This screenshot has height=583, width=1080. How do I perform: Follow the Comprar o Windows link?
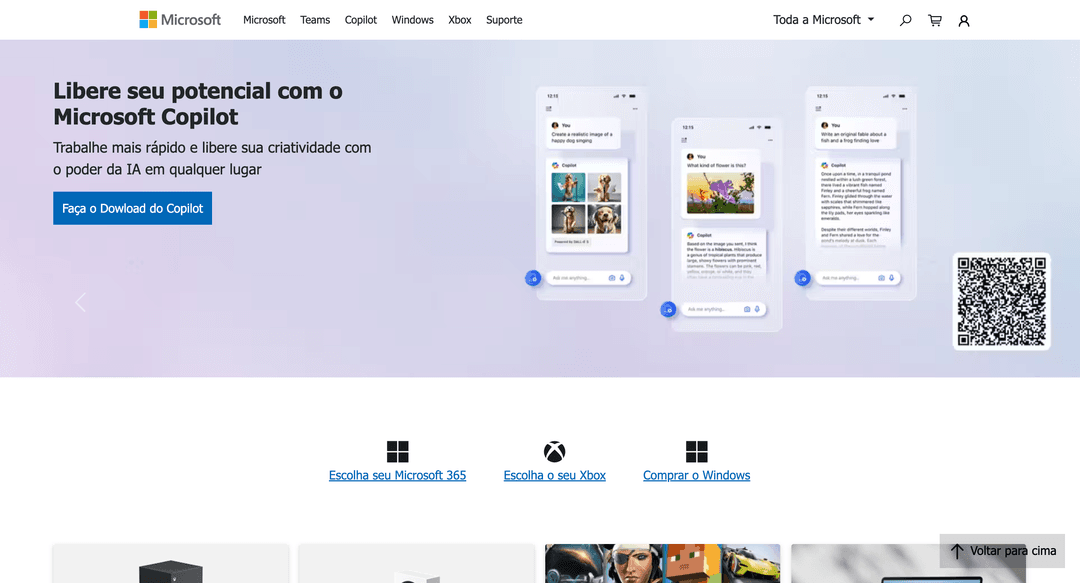(x=696, y=475)
